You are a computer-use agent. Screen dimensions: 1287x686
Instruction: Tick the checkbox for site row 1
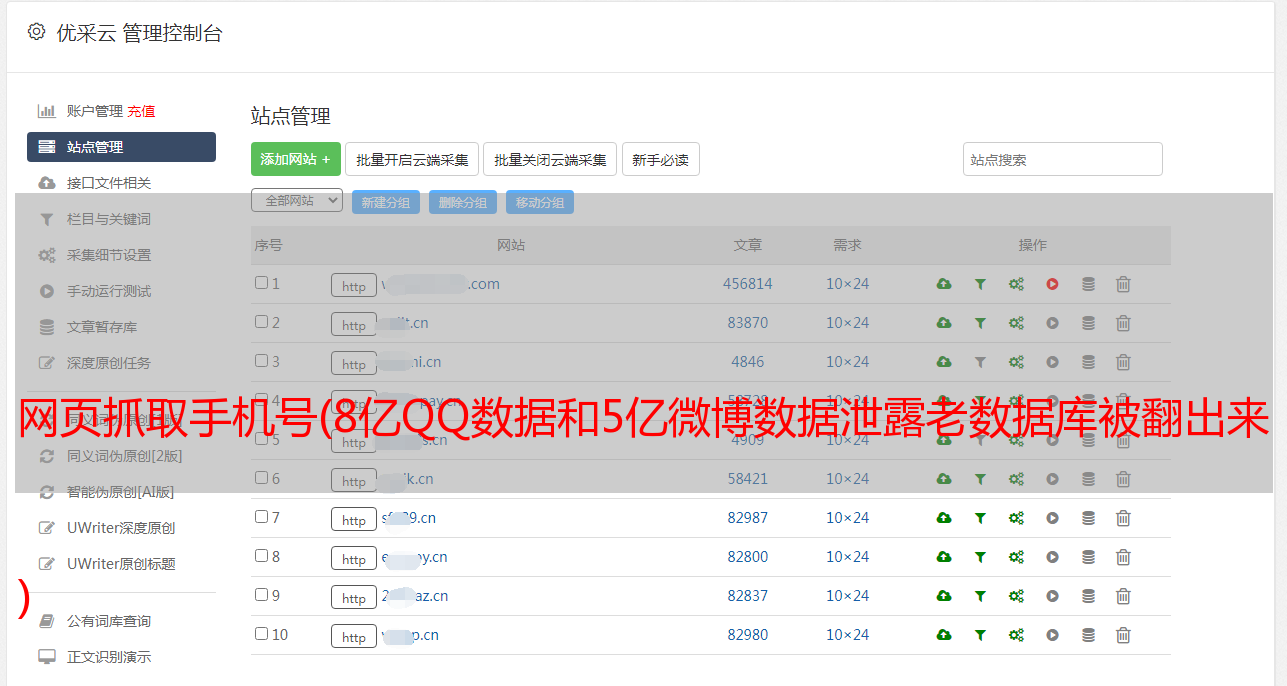click(x=261, y=283)
